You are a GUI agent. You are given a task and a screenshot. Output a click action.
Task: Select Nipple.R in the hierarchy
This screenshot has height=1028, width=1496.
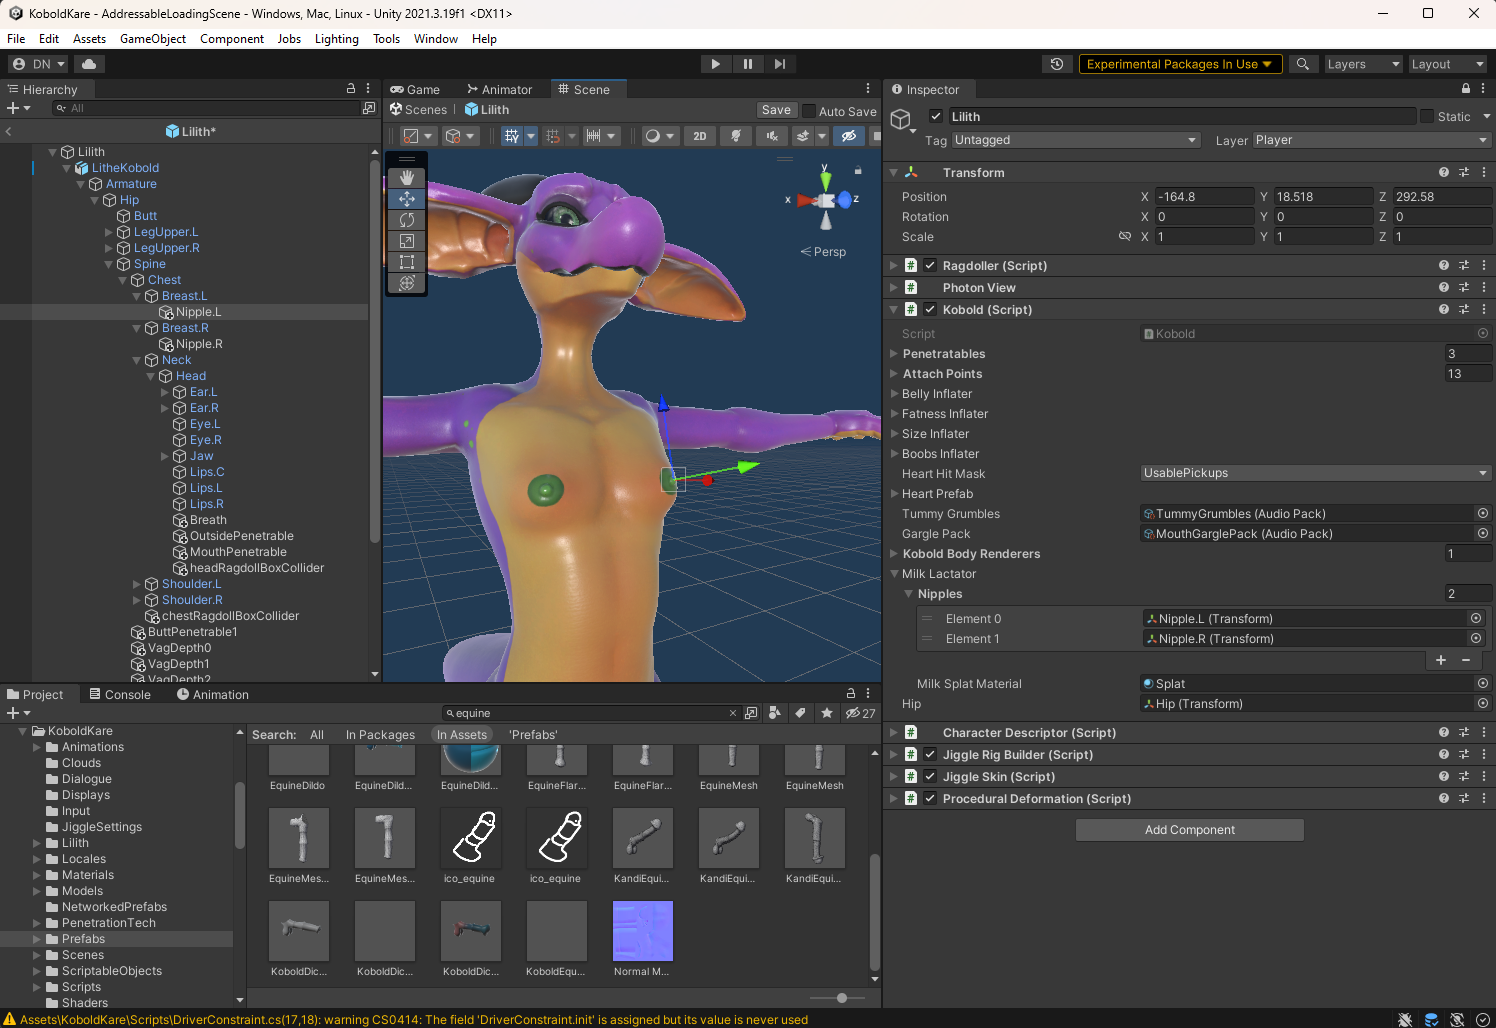[199, 344]
